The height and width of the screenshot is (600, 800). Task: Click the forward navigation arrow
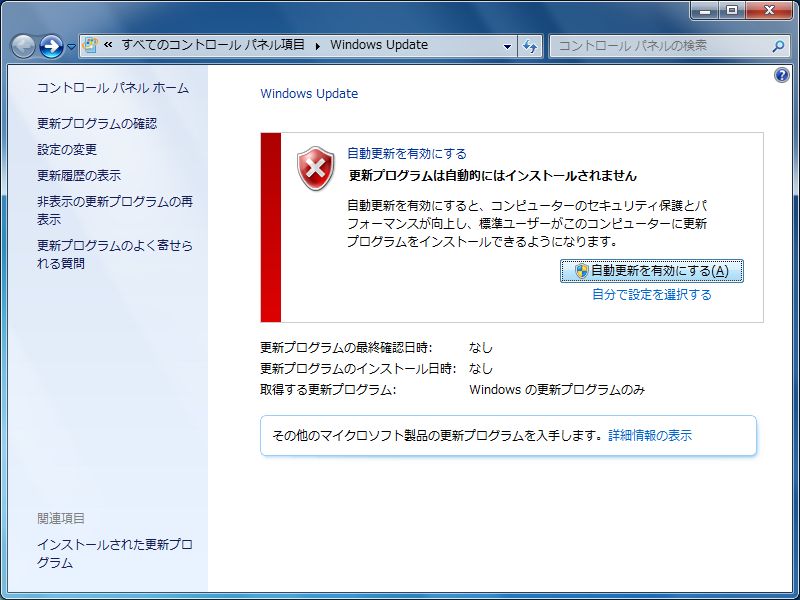pos(51,46)
